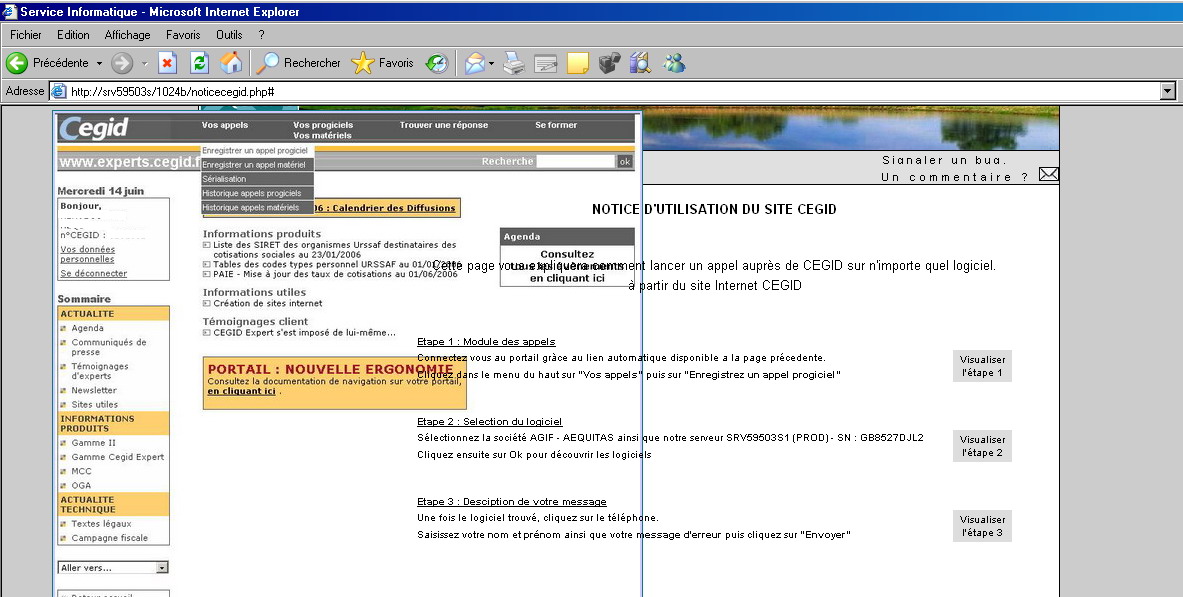Open the forward button history dropdown arrow
The height and width of the screenshot is (597, 1183).
[x=144, y=63]
